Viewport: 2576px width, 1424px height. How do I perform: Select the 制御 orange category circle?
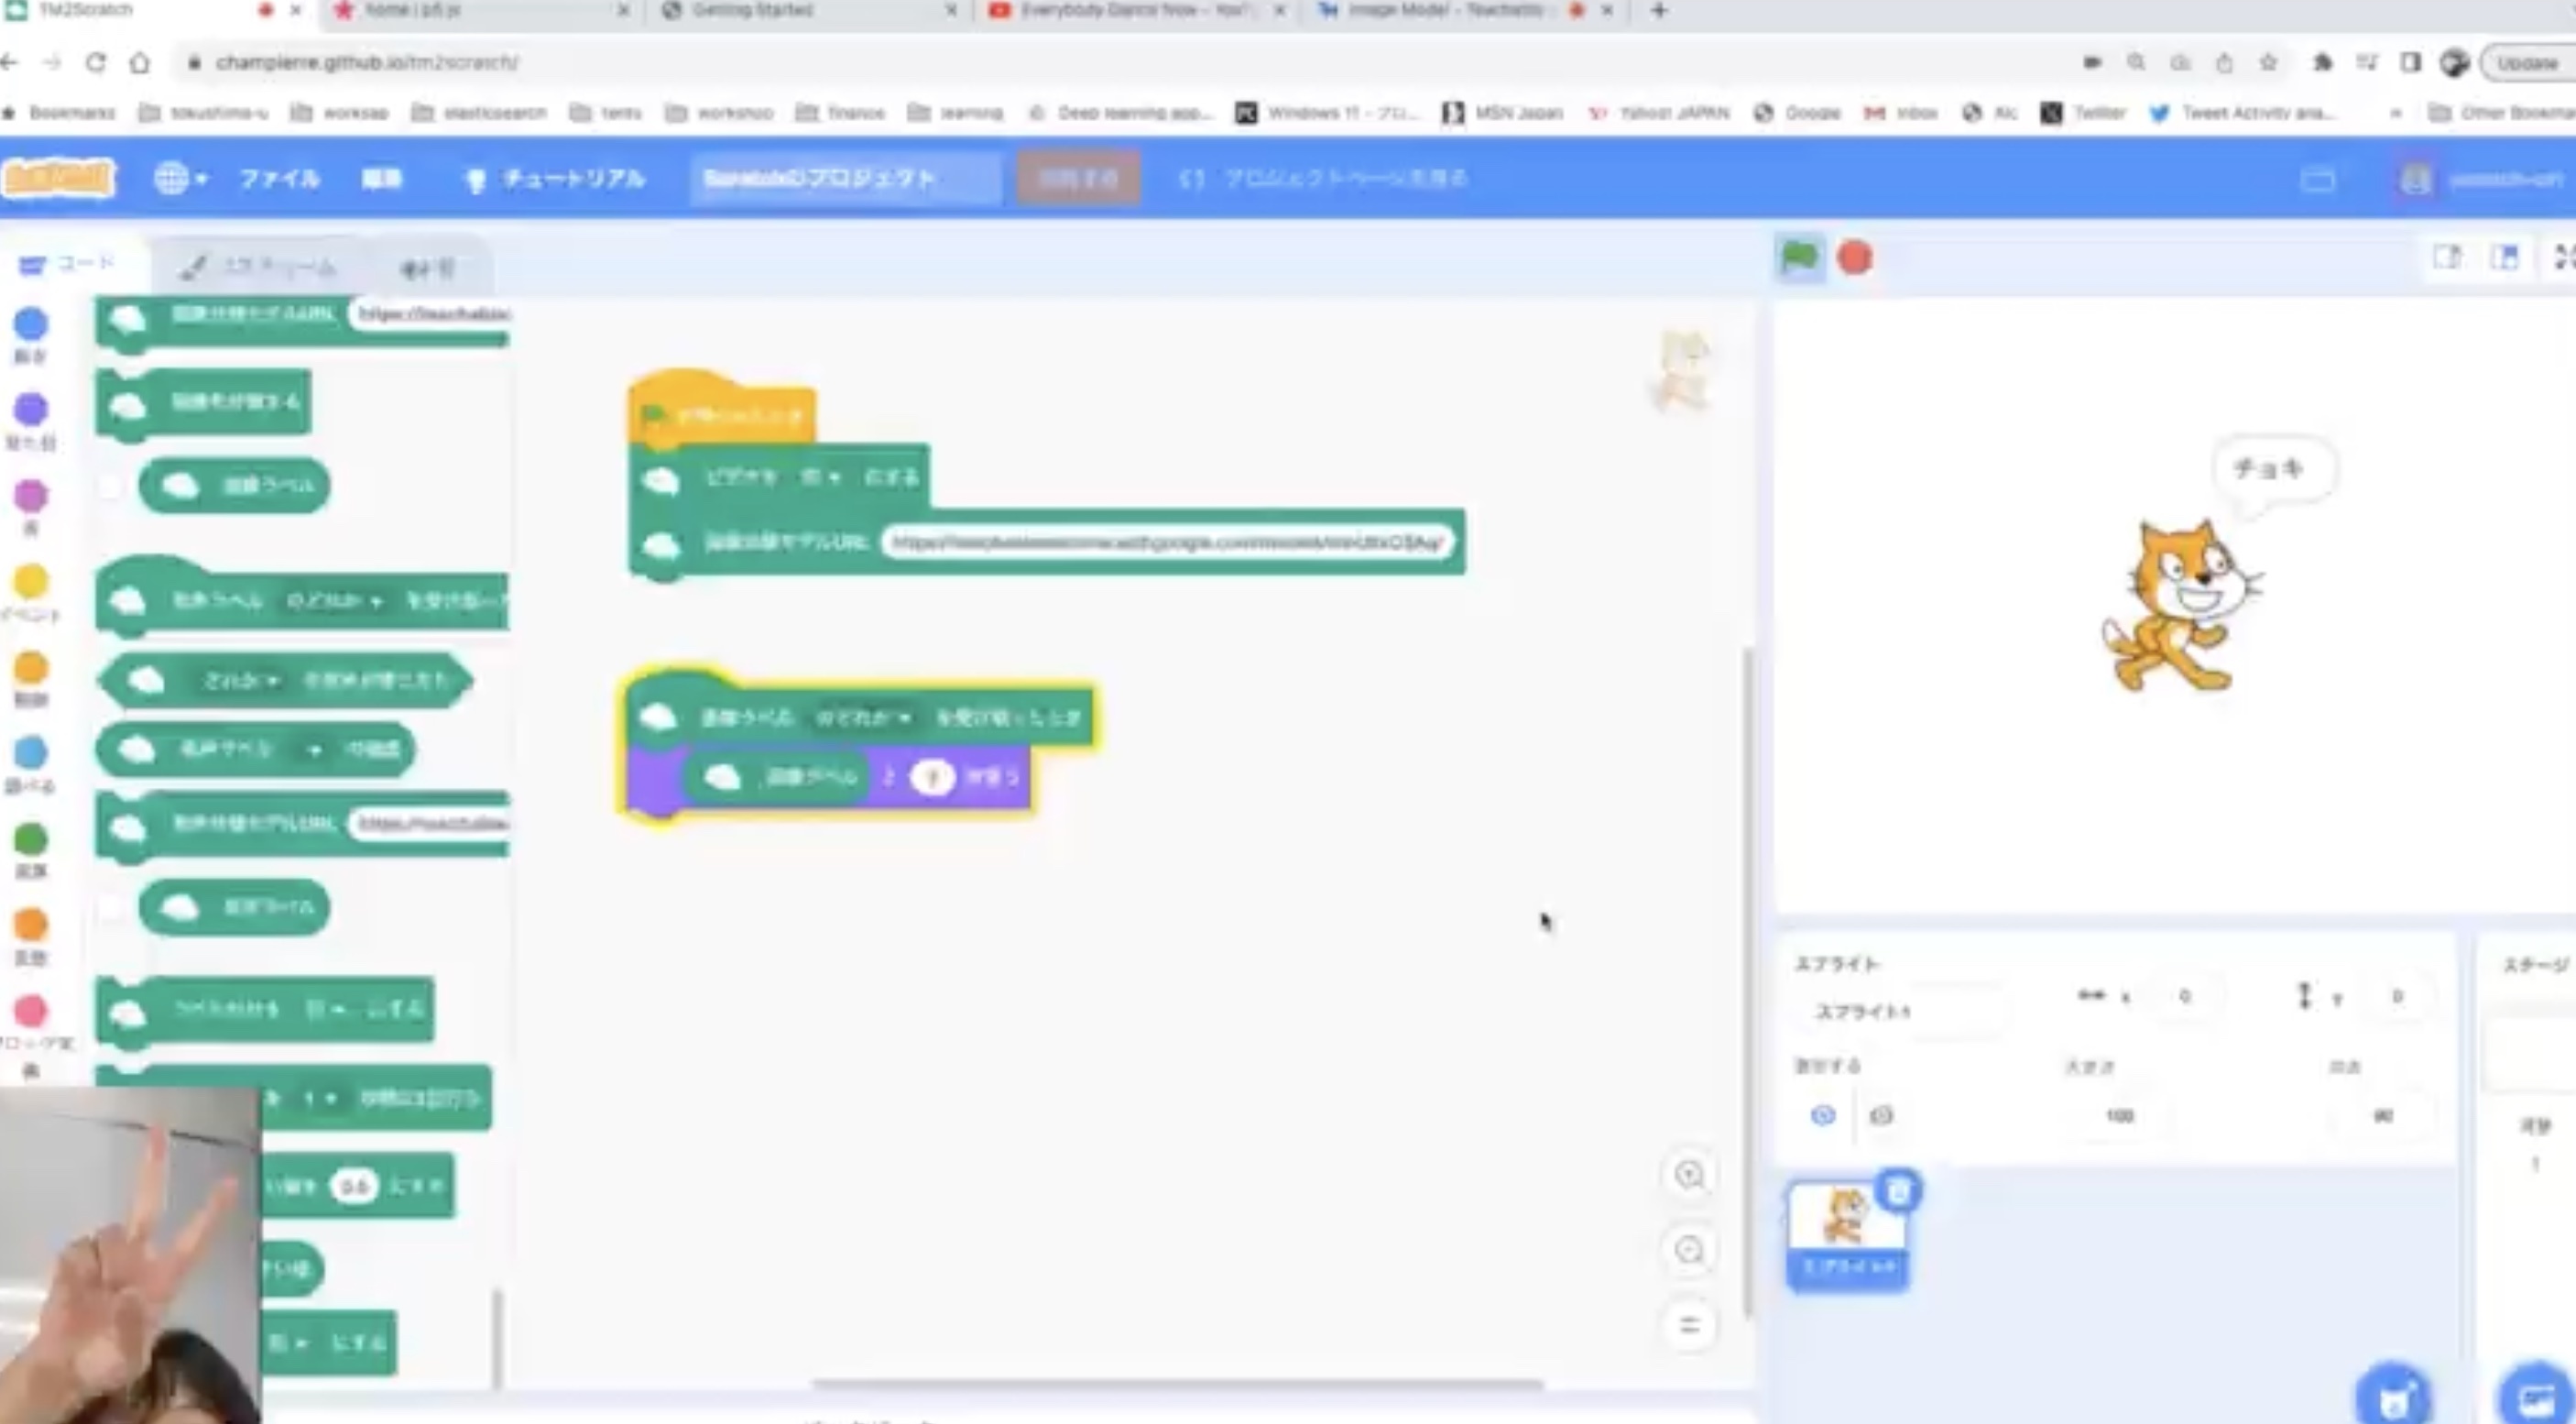[x=31, y=667]
